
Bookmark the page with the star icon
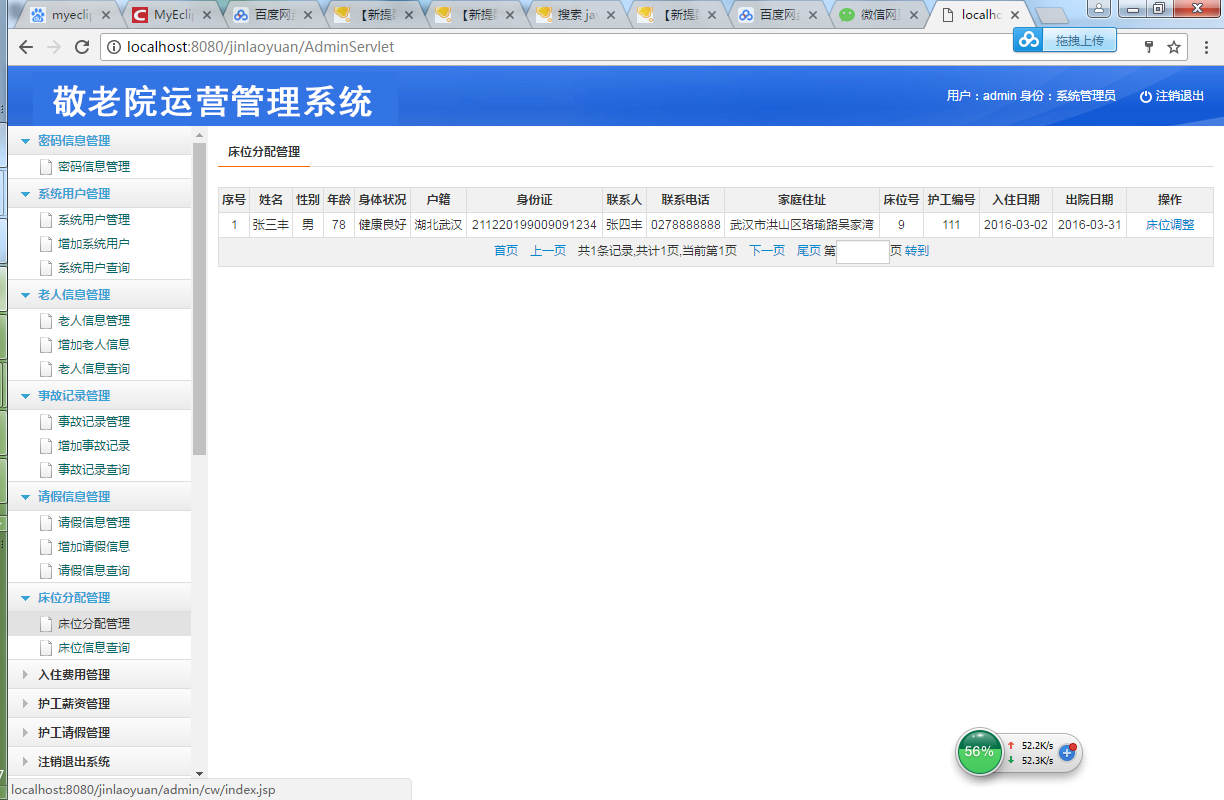[1174, 47]
